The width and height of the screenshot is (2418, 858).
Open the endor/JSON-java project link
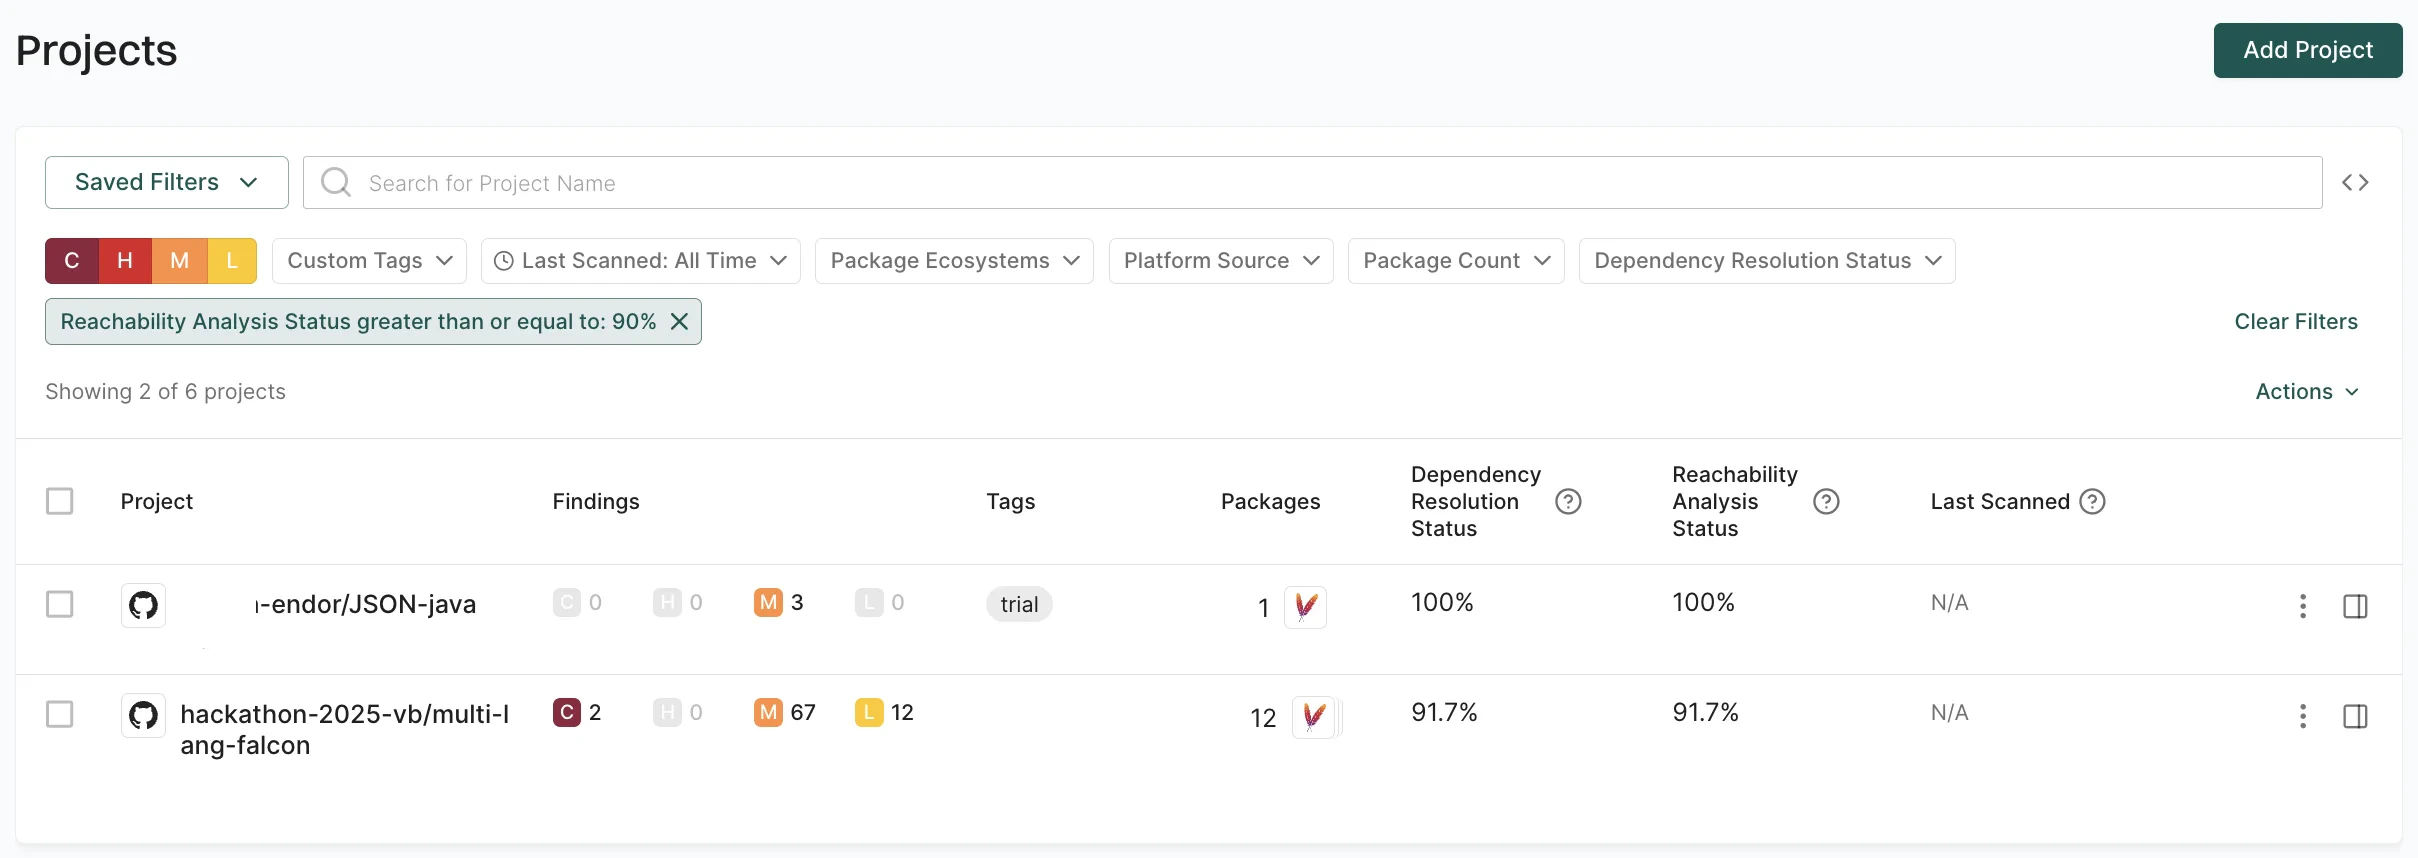click(x=365, y=604)
